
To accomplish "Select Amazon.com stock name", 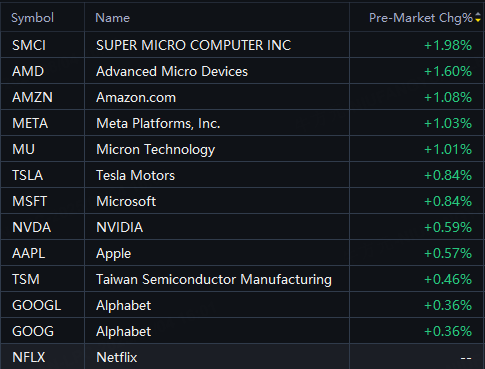I will [x=136, y=97].
